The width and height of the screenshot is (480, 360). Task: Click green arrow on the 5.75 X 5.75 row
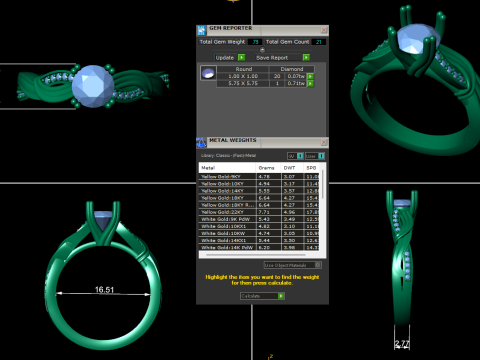click(x=310, y=83)
